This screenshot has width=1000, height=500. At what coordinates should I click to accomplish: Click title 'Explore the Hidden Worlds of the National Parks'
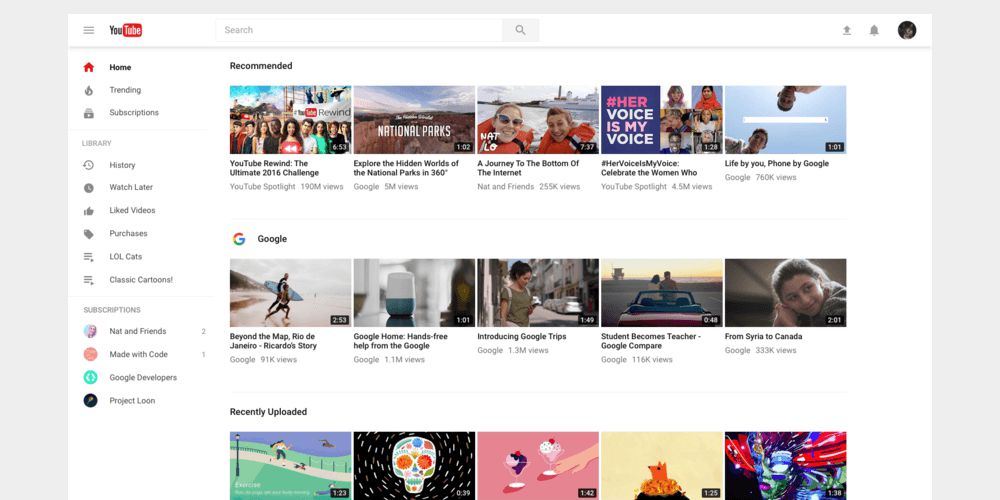click(406, 168)
